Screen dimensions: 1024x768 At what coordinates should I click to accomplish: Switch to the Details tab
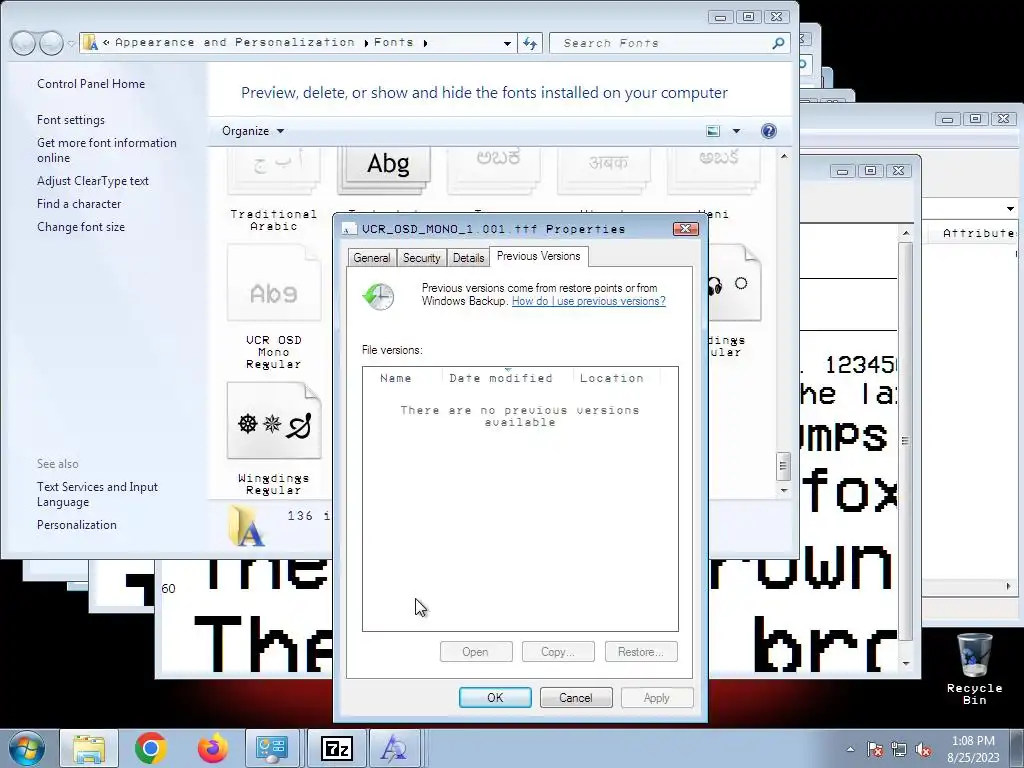coord(468,257)
